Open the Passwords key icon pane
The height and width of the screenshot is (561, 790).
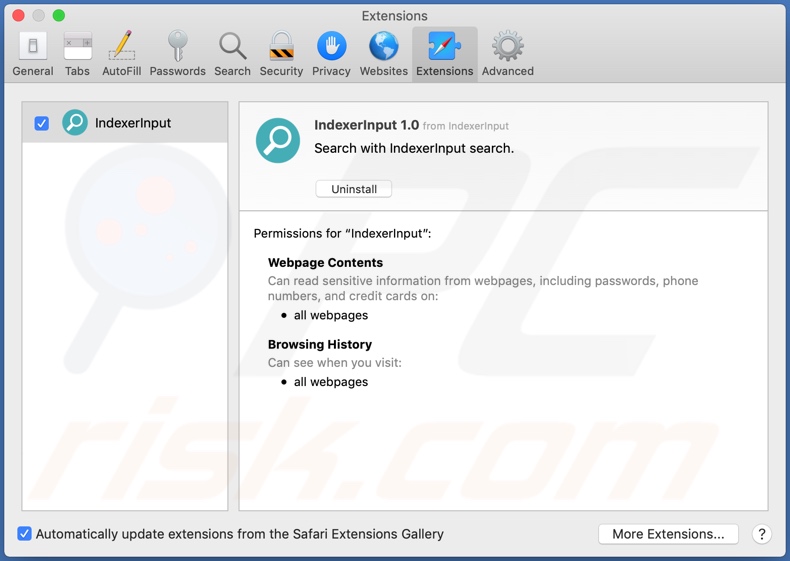[177, 54]
